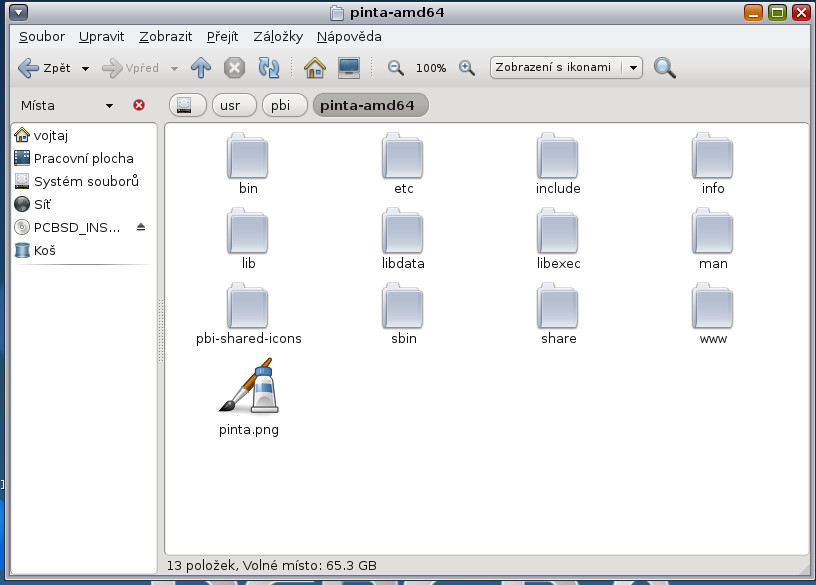Go to the Home folder icon

click(315, 68)
